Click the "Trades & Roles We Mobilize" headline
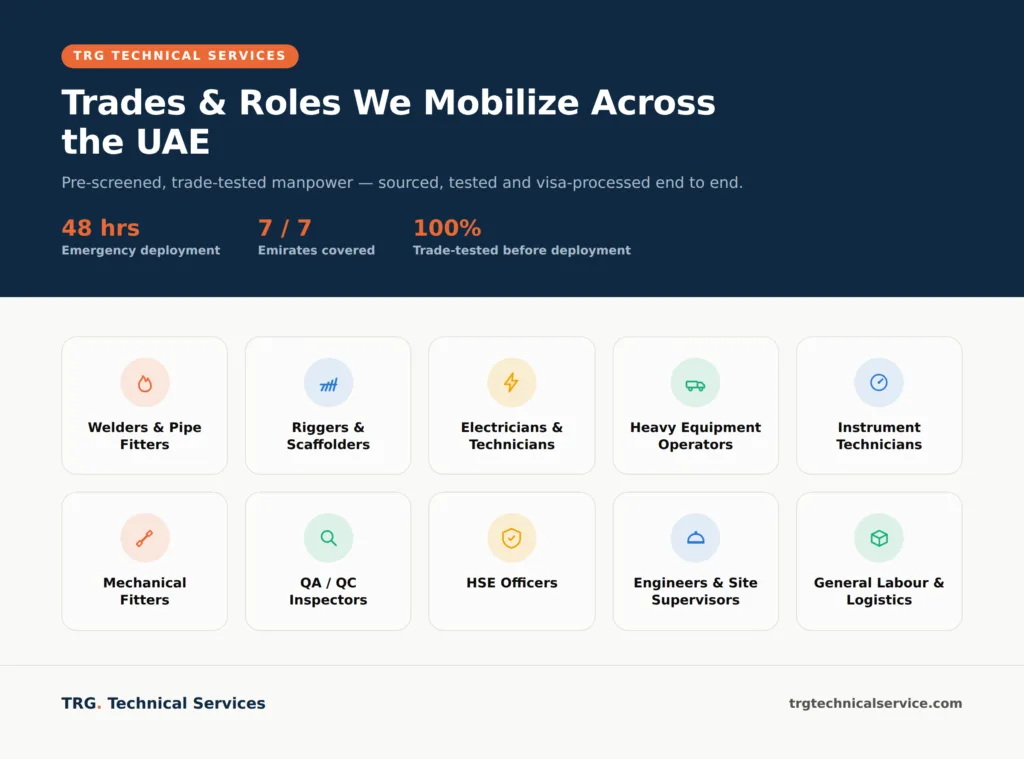The width and height of the screenshot is (1024, 759). (389, 122)
